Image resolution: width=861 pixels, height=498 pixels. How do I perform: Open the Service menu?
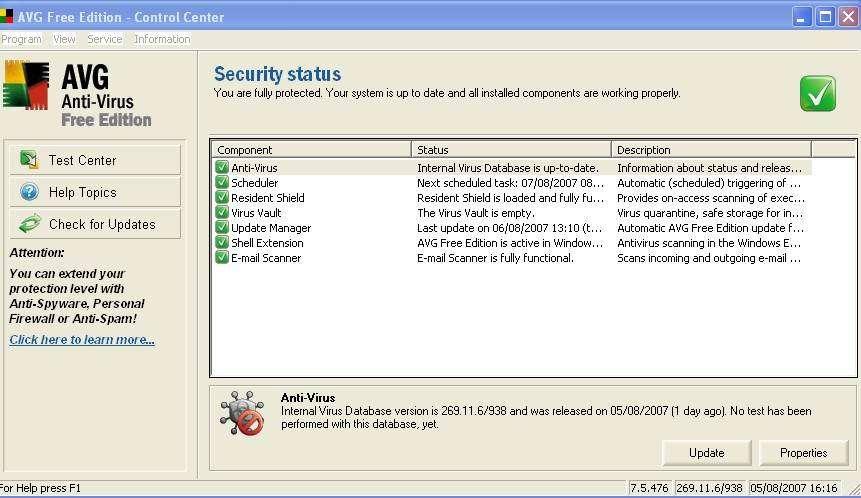104,39
